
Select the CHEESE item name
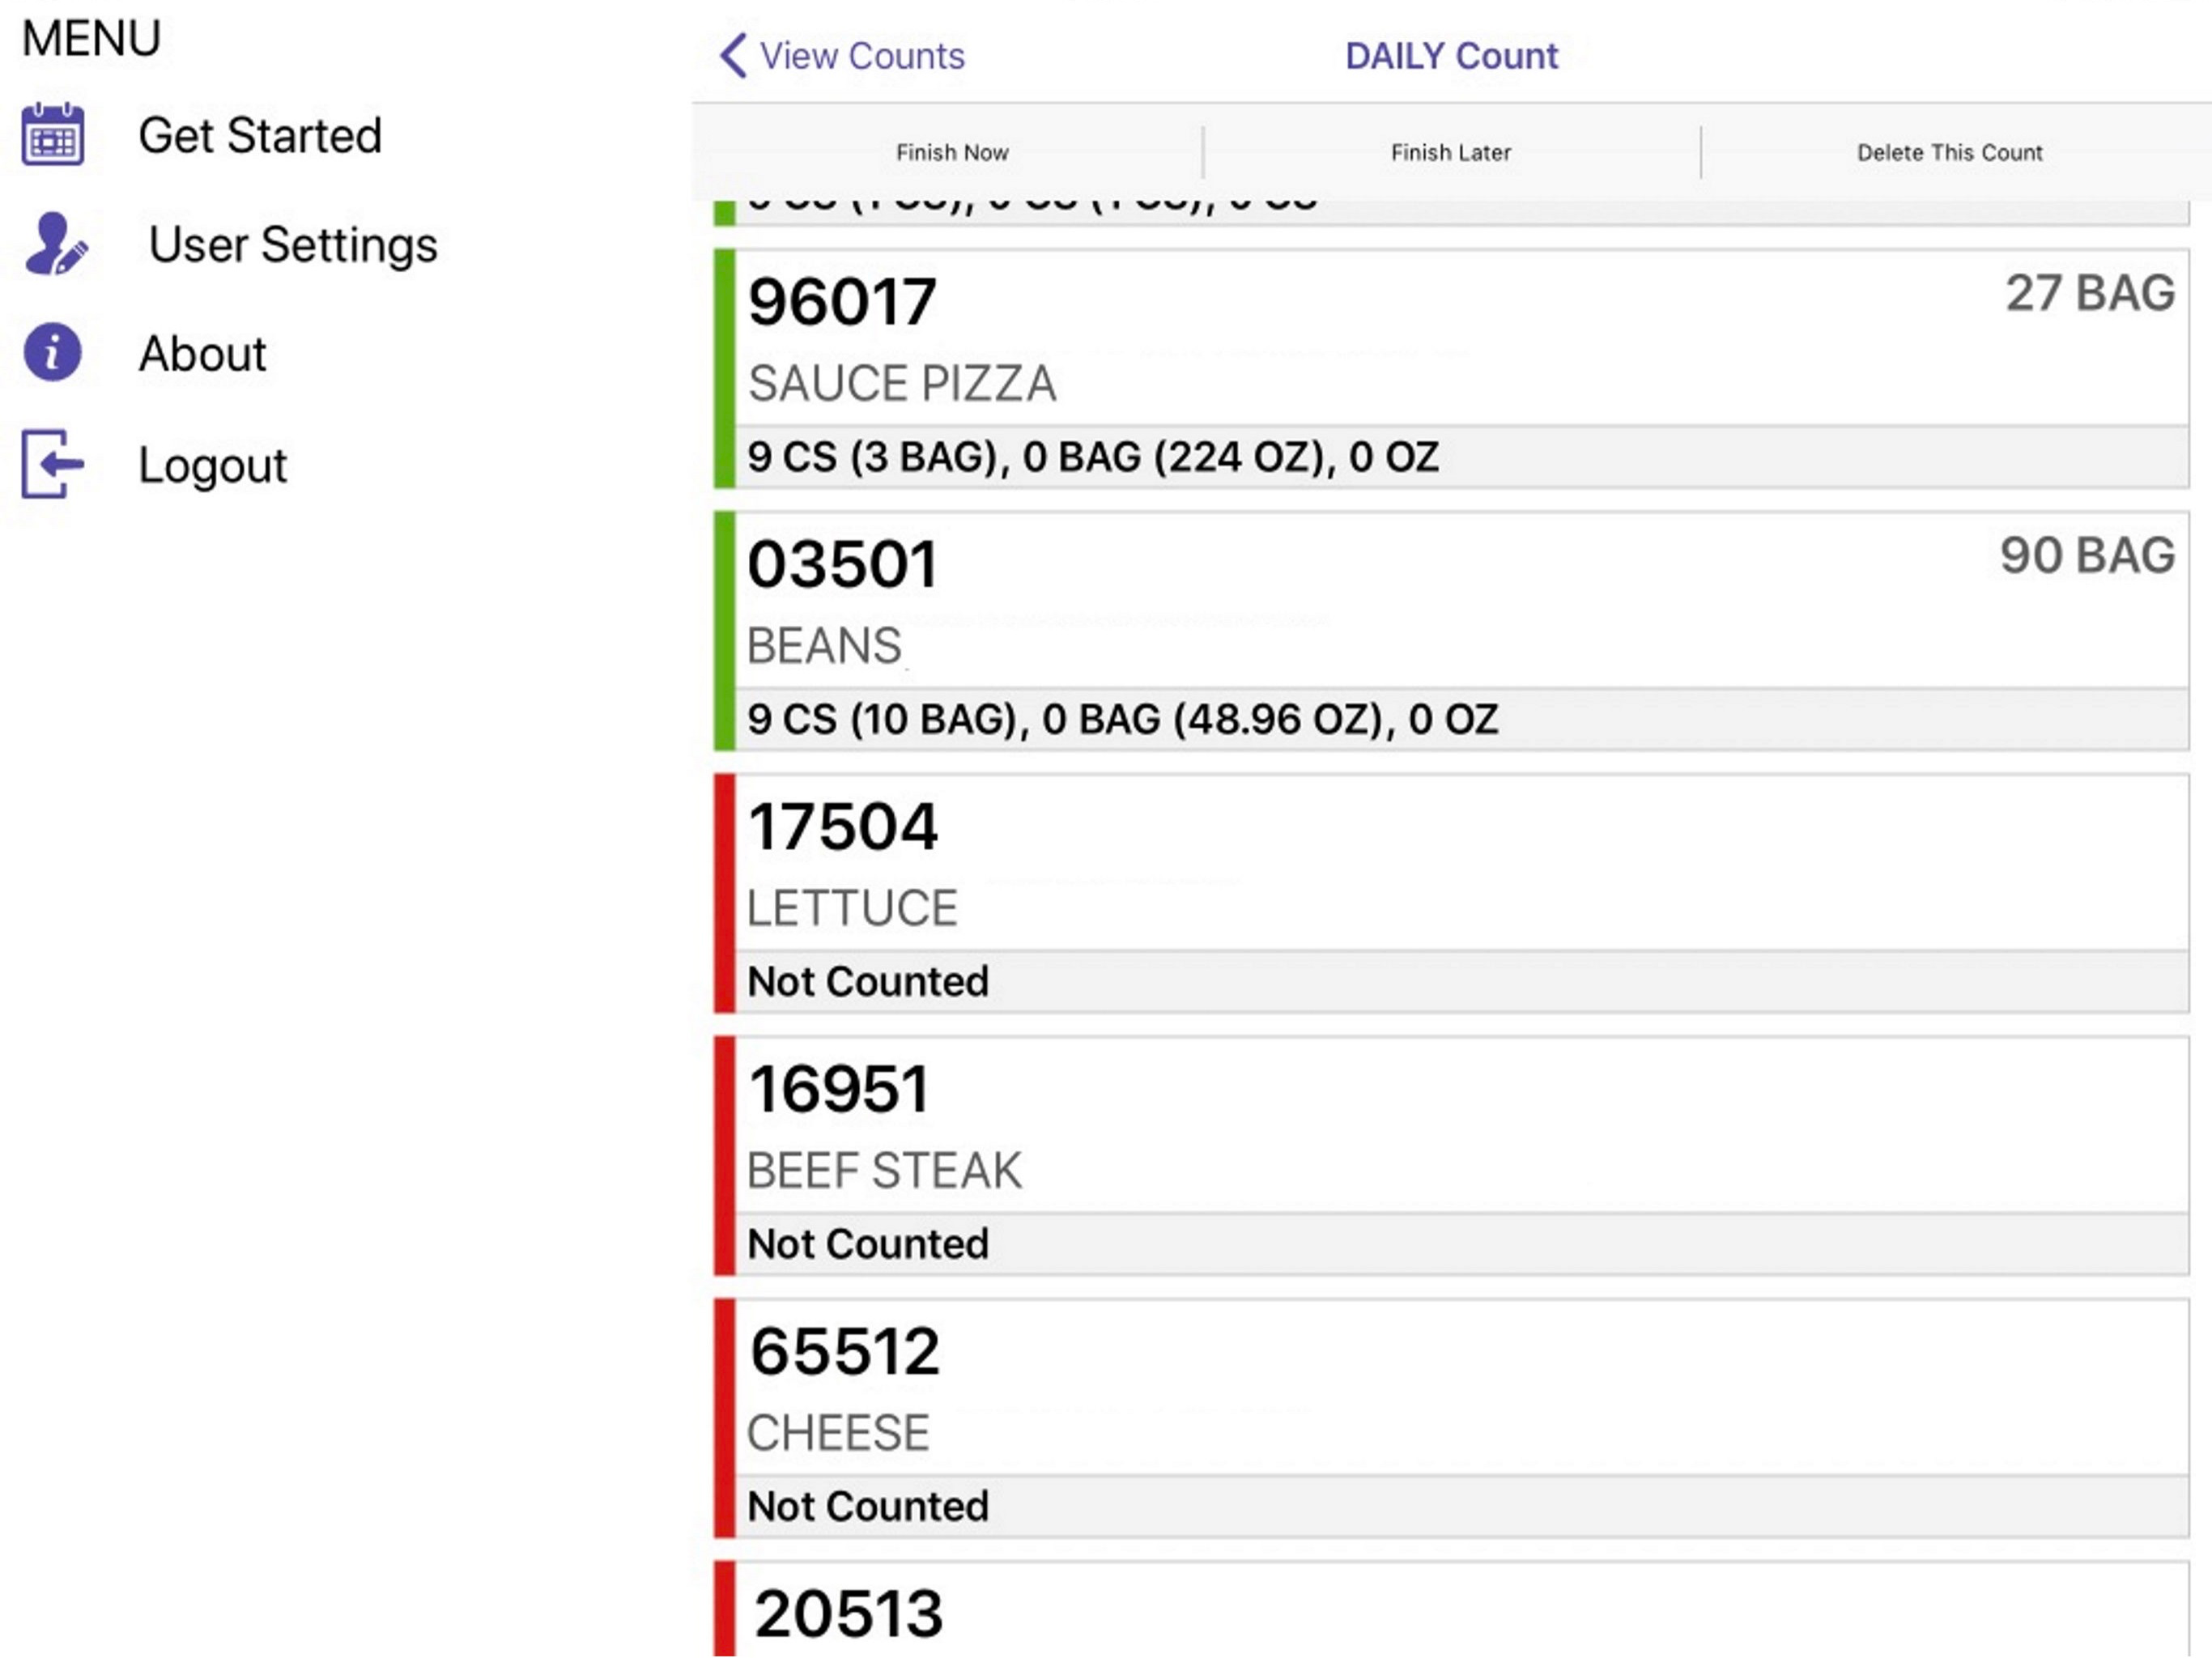(838, 1432)
